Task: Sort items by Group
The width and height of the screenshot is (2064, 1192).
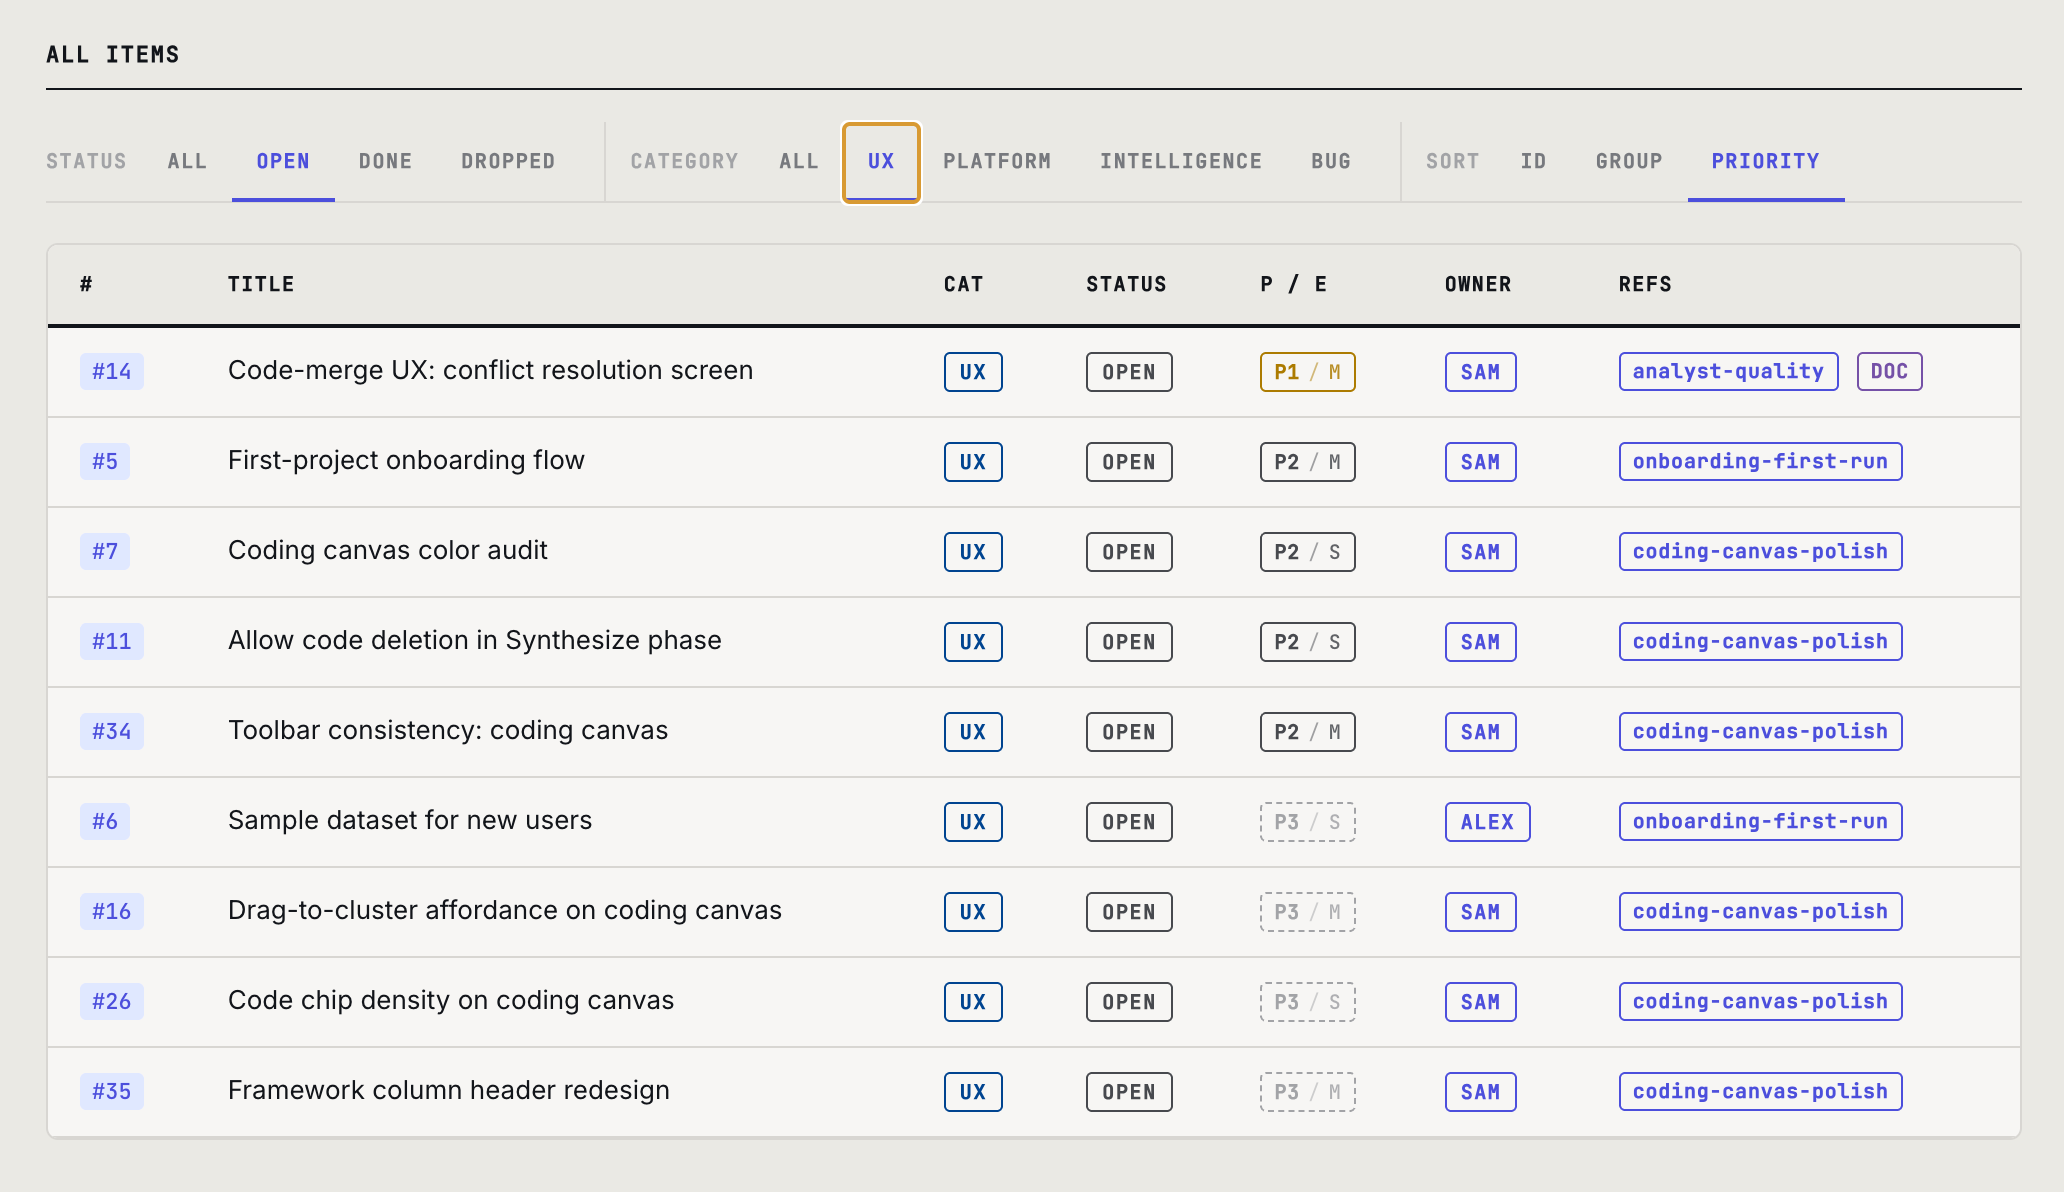Action: click(x=1628, y=161)
